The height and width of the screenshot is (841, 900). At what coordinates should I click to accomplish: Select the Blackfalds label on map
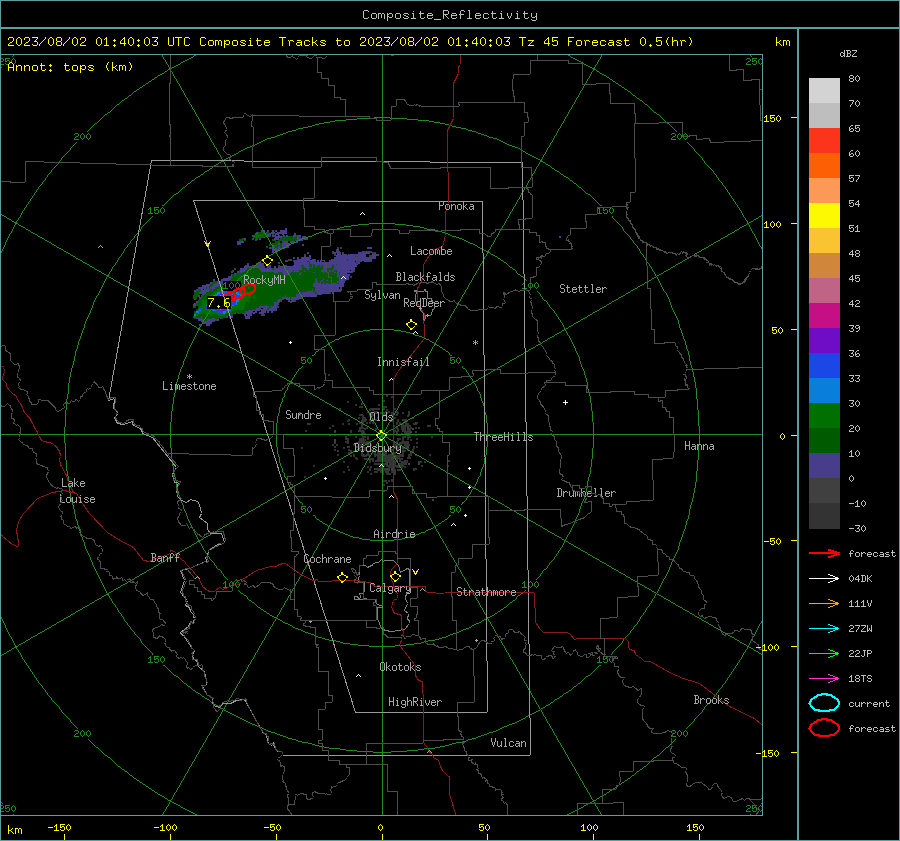tap(425, 277)
